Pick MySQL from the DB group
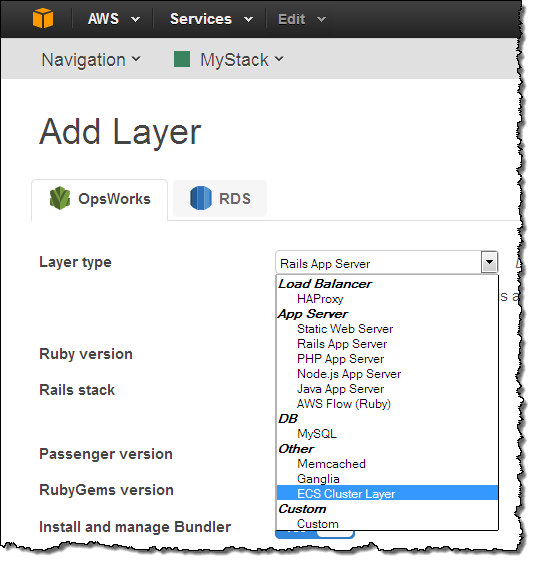 click(x=317, y=434)
